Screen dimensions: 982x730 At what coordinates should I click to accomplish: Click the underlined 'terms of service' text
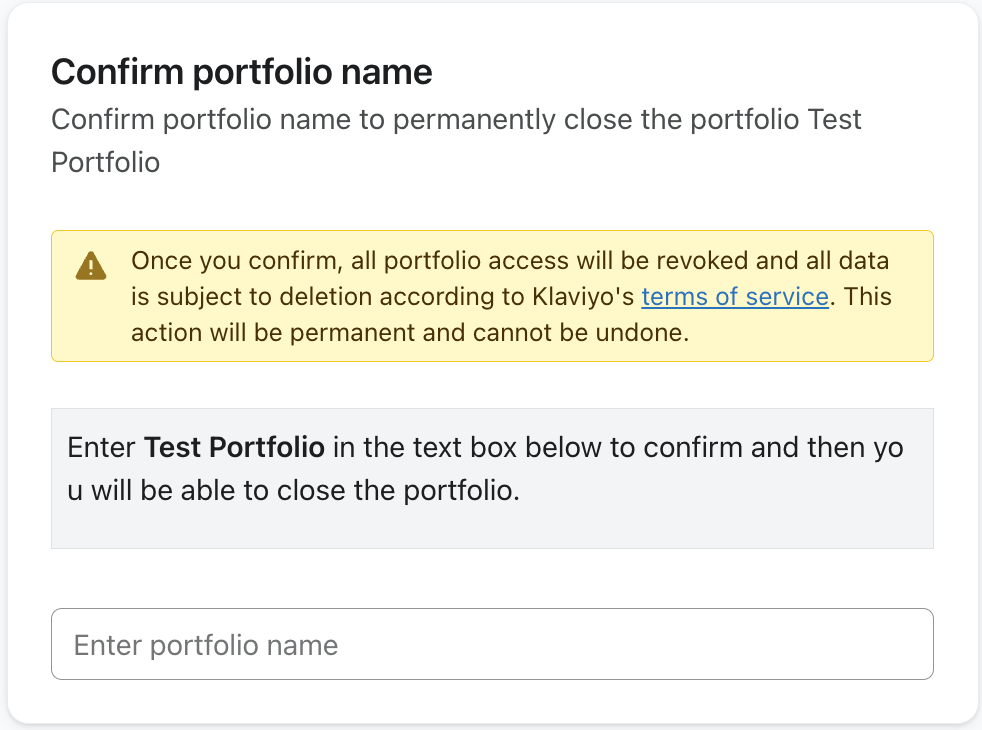pyautogui.click(x=735, y=296)
